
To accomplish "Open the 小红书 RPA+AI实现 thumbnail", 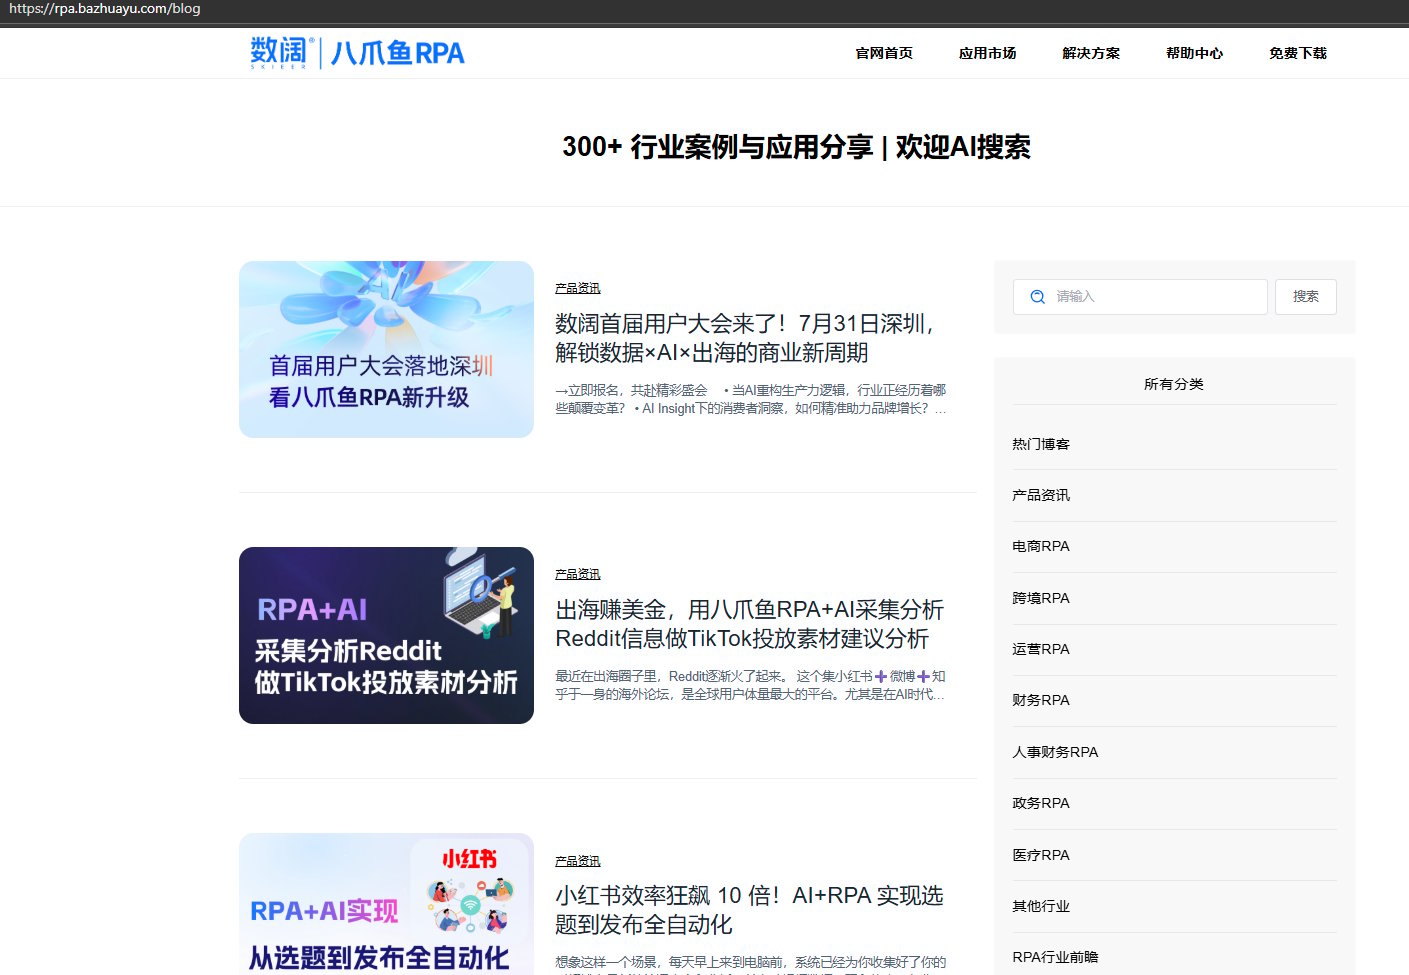I will click(386, 904).
